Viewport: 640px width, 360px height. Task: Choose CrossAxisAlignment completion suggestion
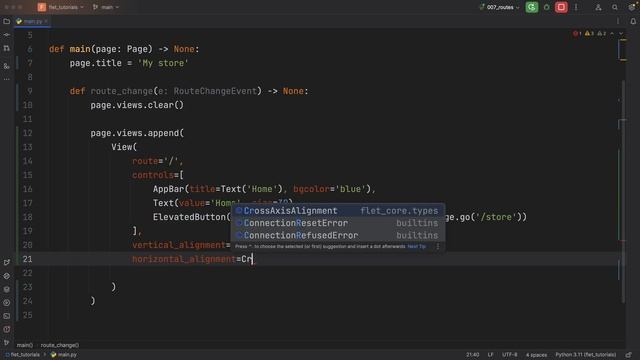(x=338, y=211)
